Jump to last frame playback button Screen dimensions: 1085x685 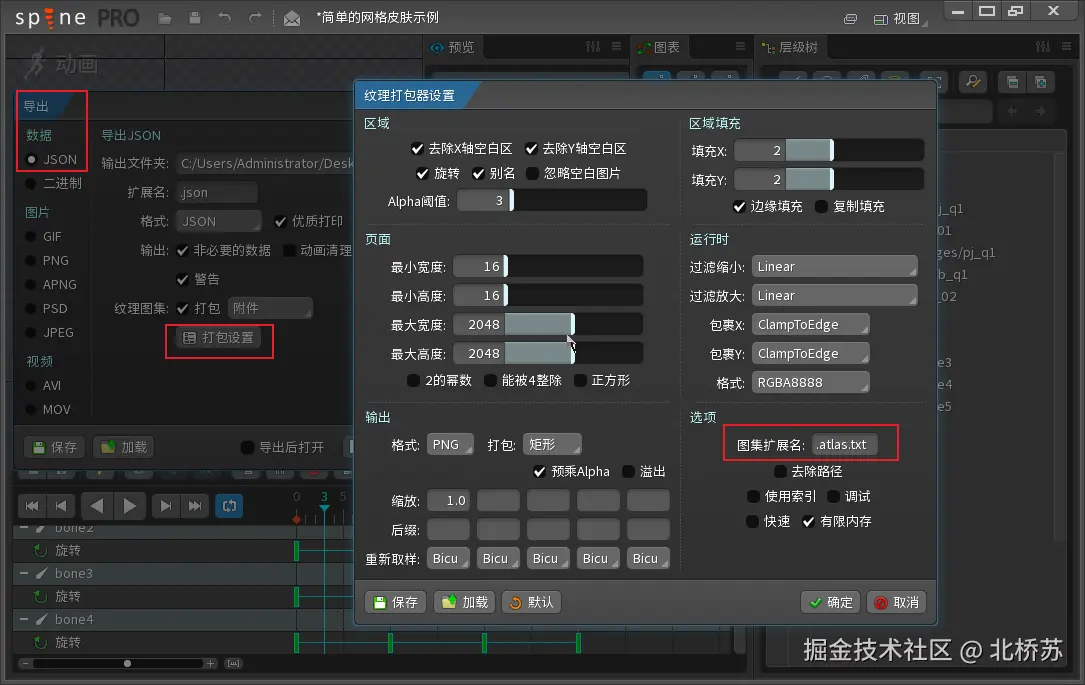coord(195,506)
